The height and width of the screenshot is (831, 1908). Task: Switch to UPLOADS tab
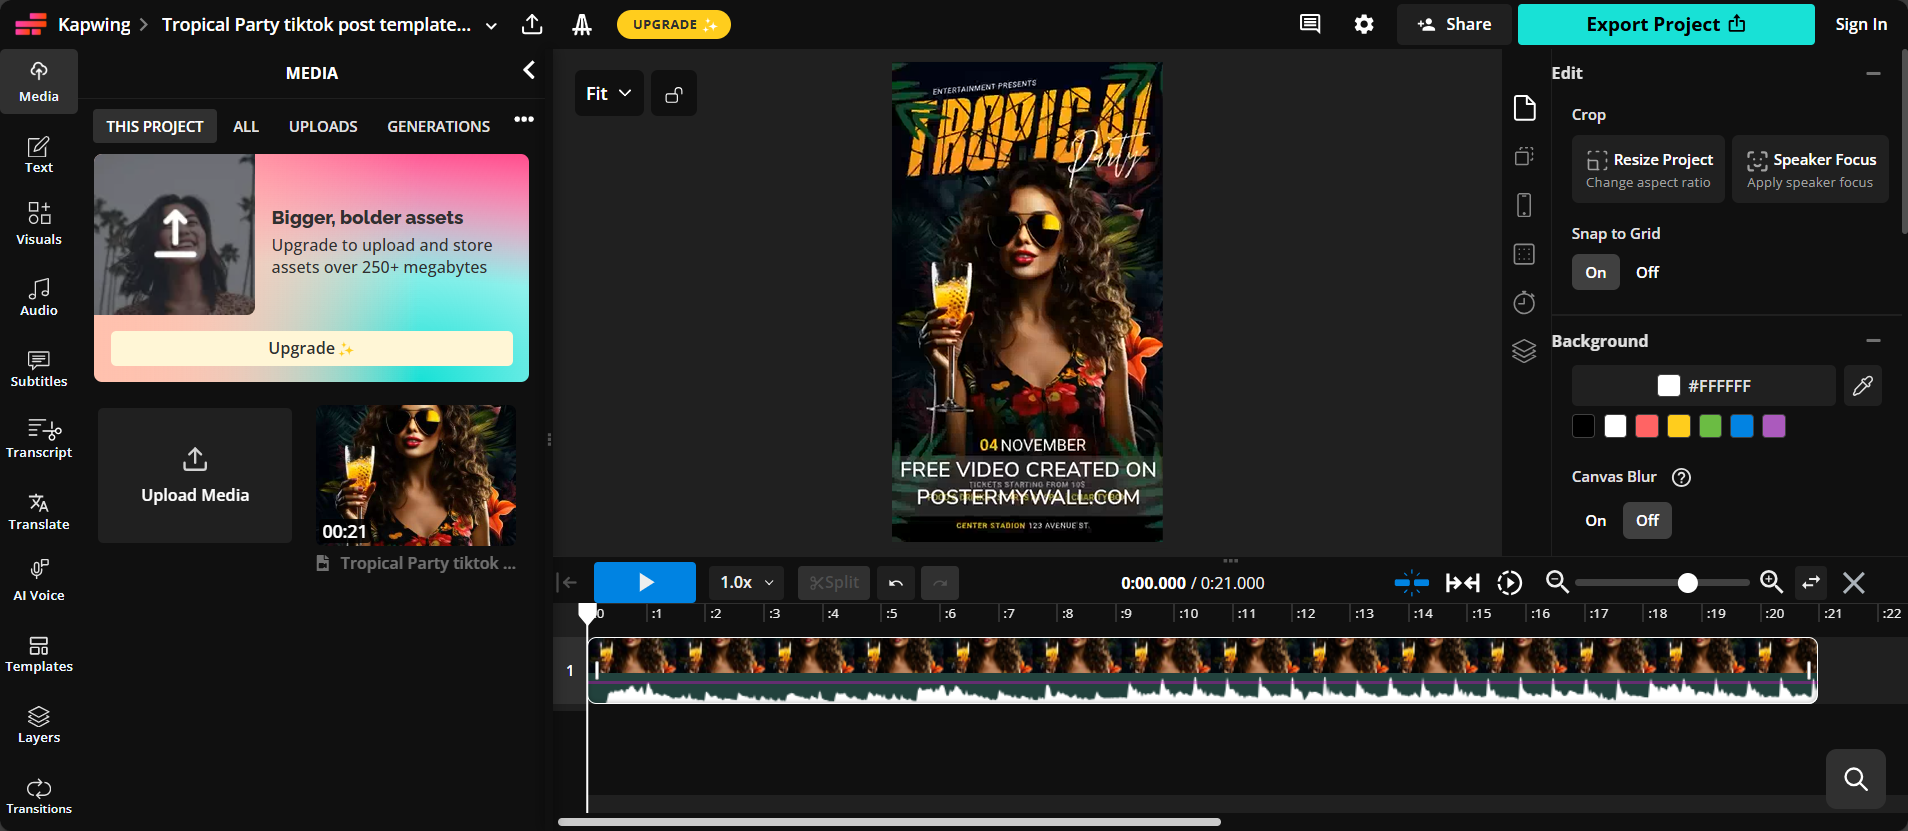tap(323, 126)
